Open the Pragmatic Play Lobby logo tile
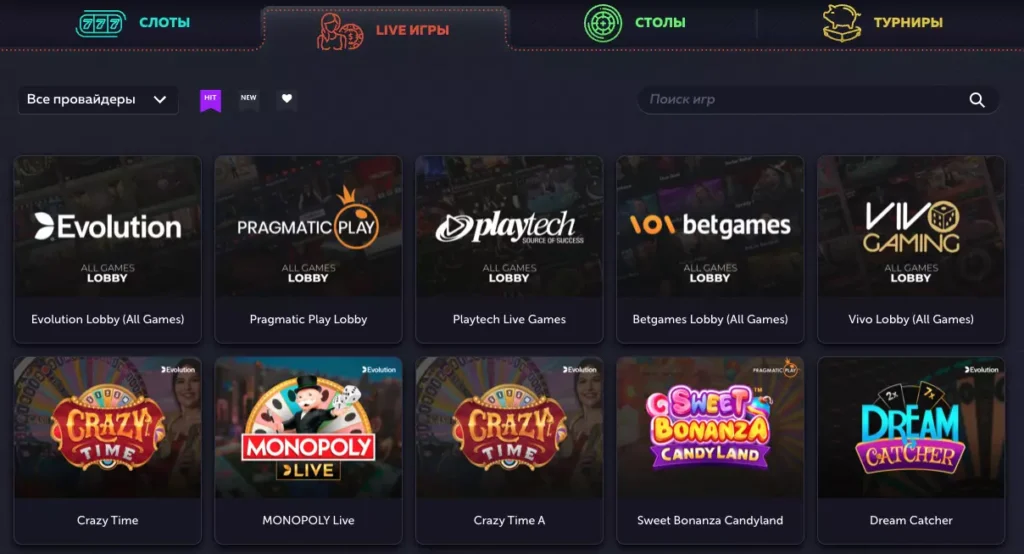 click(x=308, y=227)
